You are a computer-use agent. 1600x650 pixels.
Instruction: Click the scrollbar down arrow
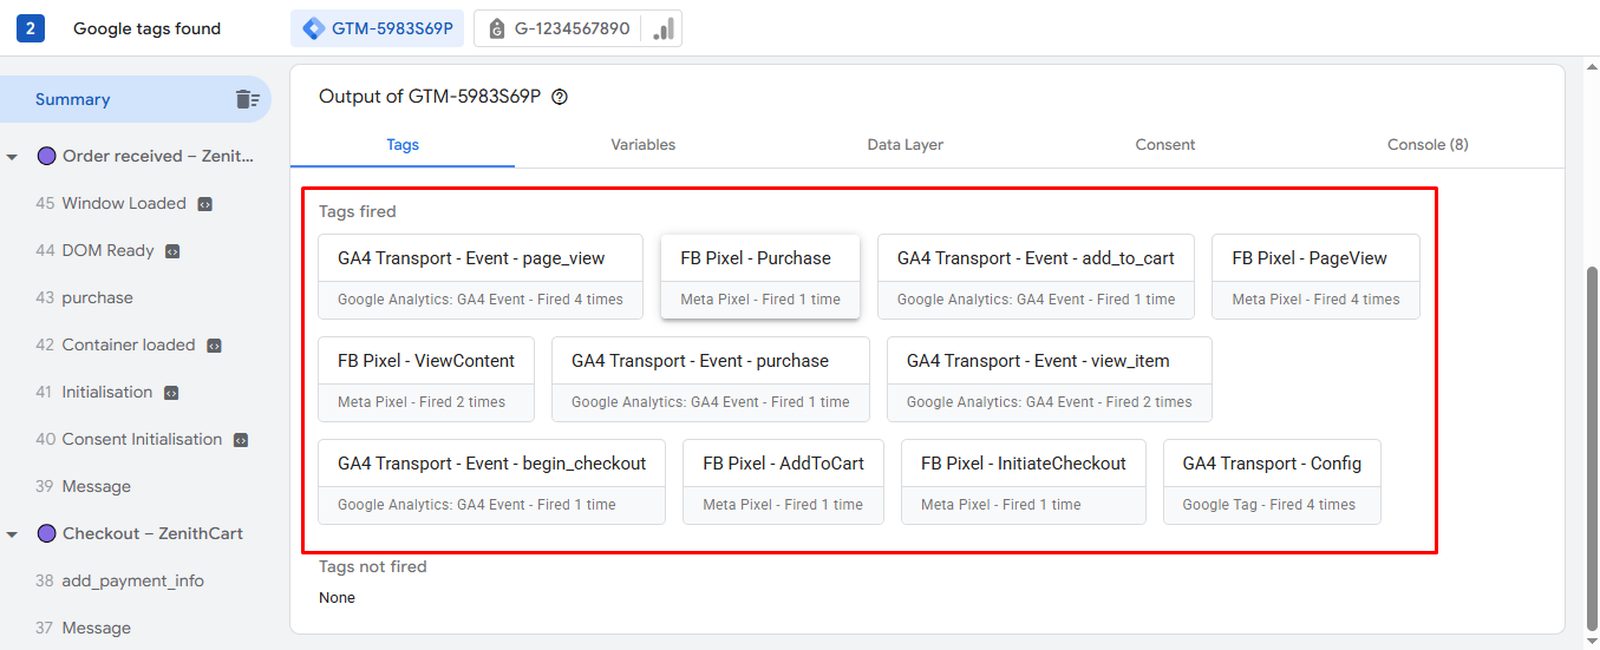pyautogui.click(x=1592, y=641)
